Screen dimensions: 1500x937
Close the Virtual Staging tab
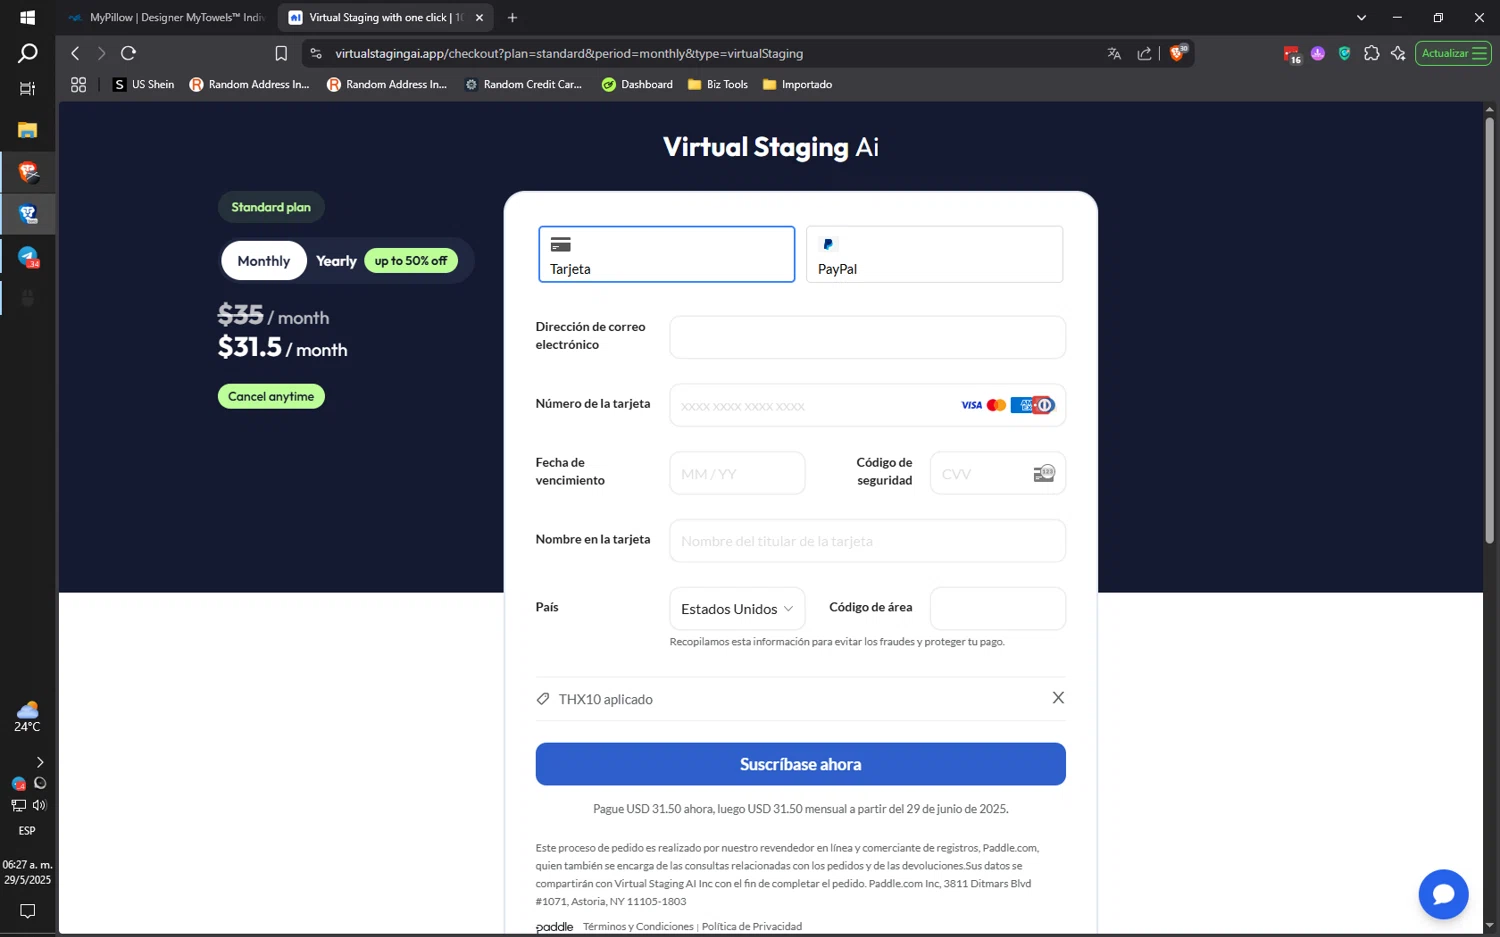(x=479, y=17)
